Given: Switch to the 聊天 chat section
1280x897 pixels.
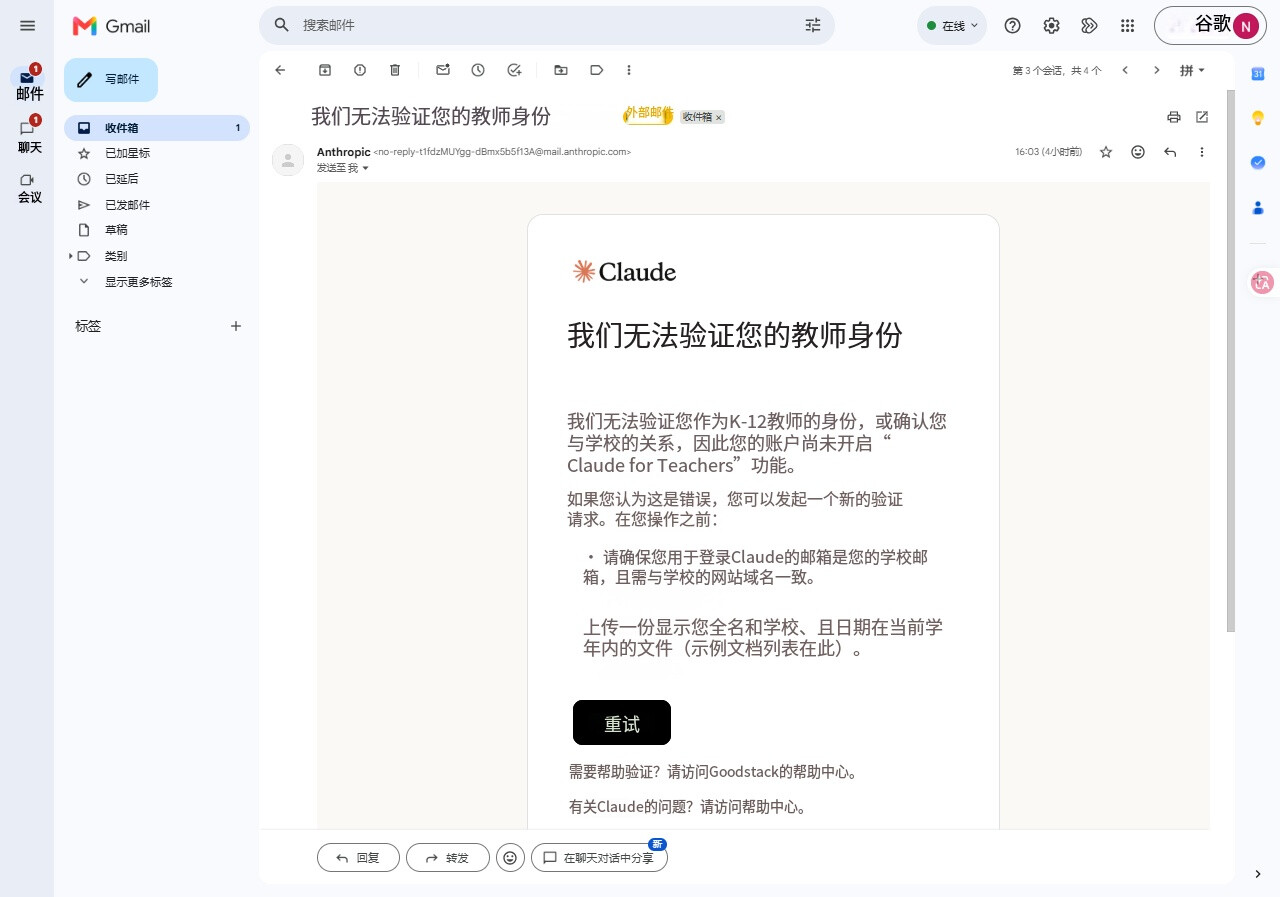Looking at the screenshot, I should pos(28,137).
